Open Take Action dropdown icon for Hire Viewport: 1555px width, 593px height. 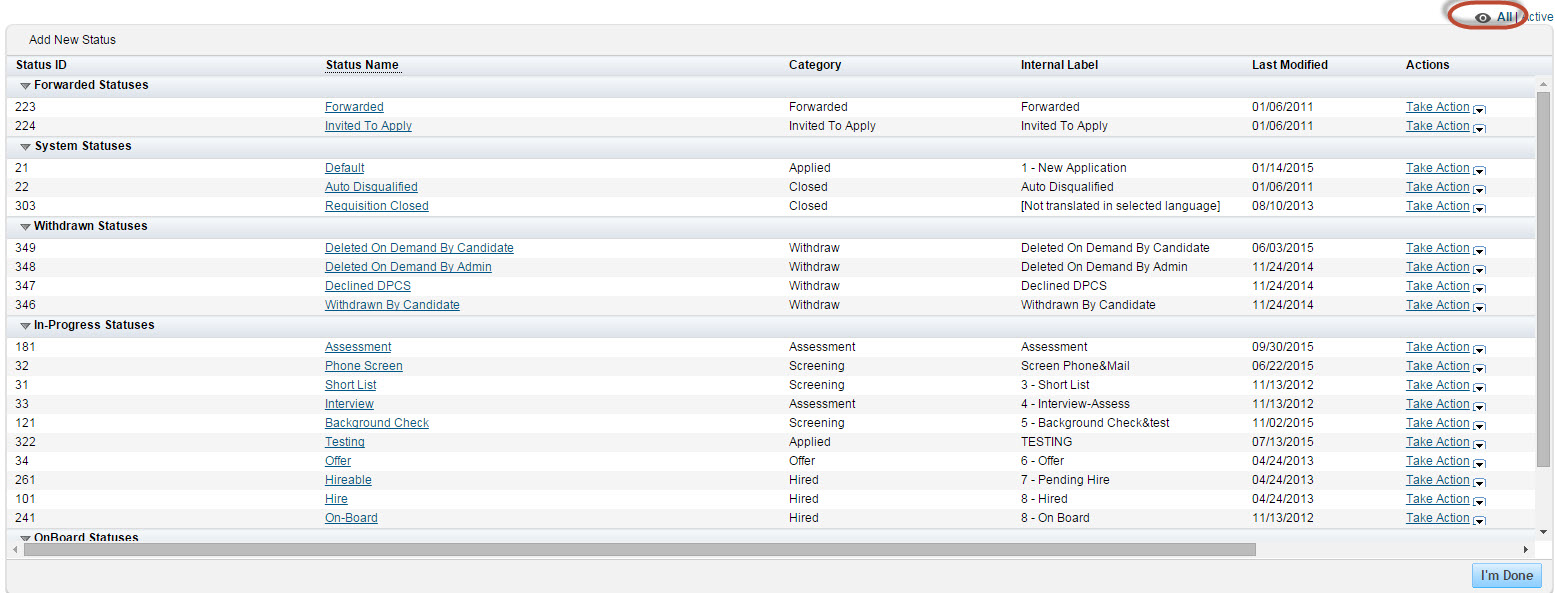(x=1479, y=501)
